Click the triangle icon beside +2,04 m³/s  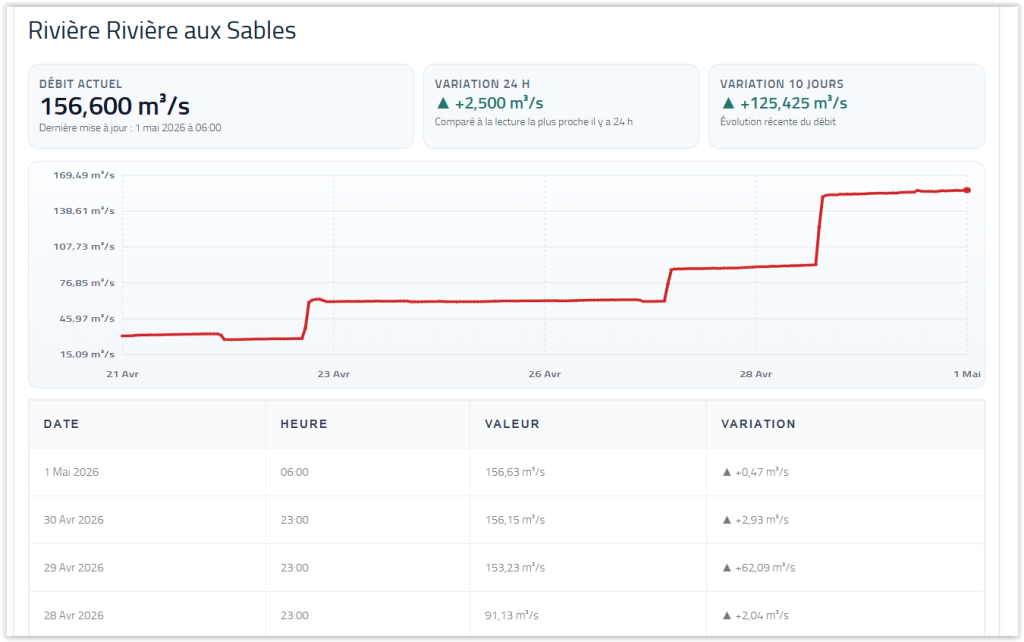726,616
